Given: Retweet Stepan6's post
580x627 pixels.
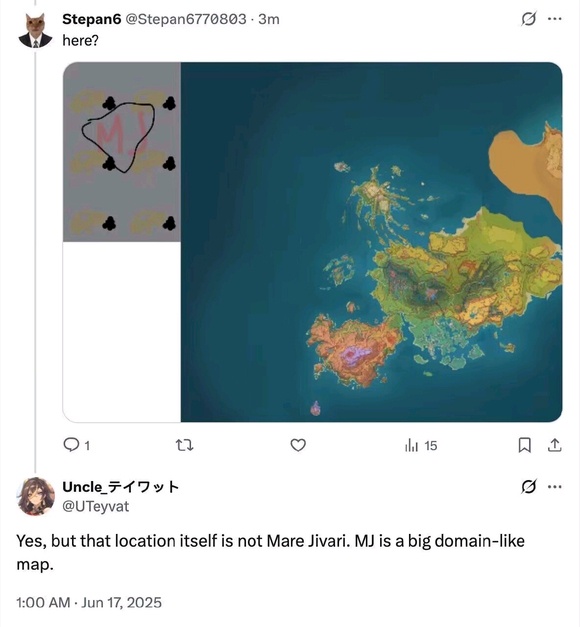Looking at the screenshot, I should [x=185, y=445].
